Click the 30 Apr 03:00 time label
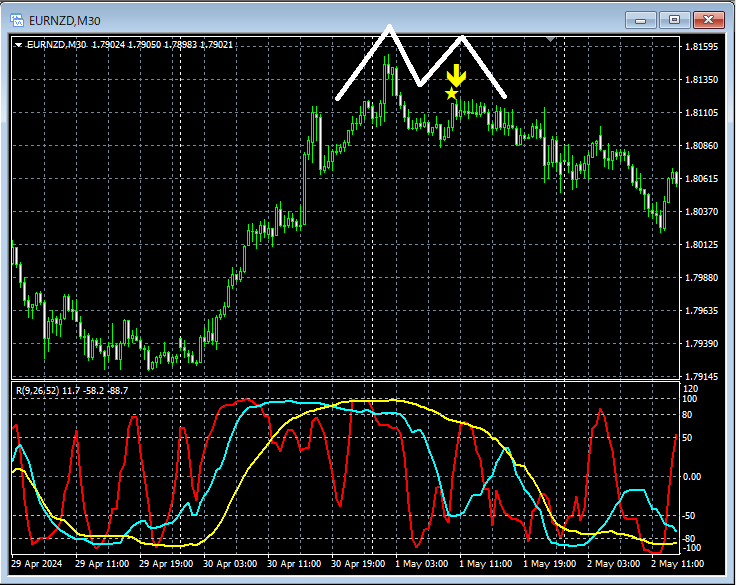Screen dimensions: 737x585 click(x=230, y=563)
